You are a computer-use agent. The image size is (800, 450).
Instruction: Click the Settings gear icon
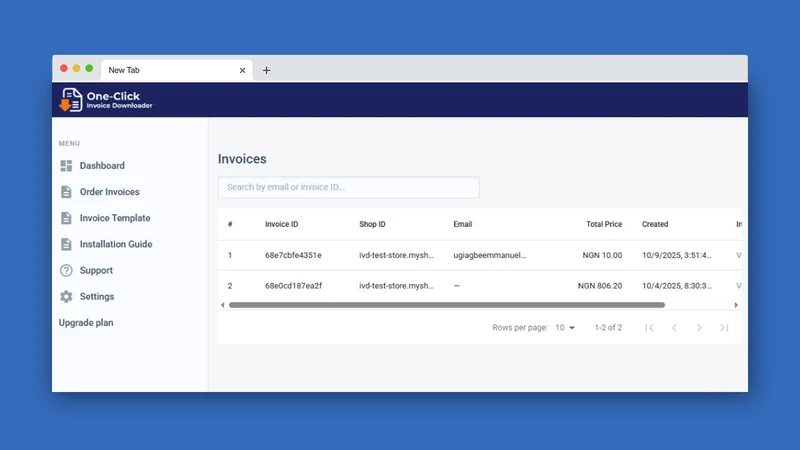pyautogui.click(x=66, y=296)
